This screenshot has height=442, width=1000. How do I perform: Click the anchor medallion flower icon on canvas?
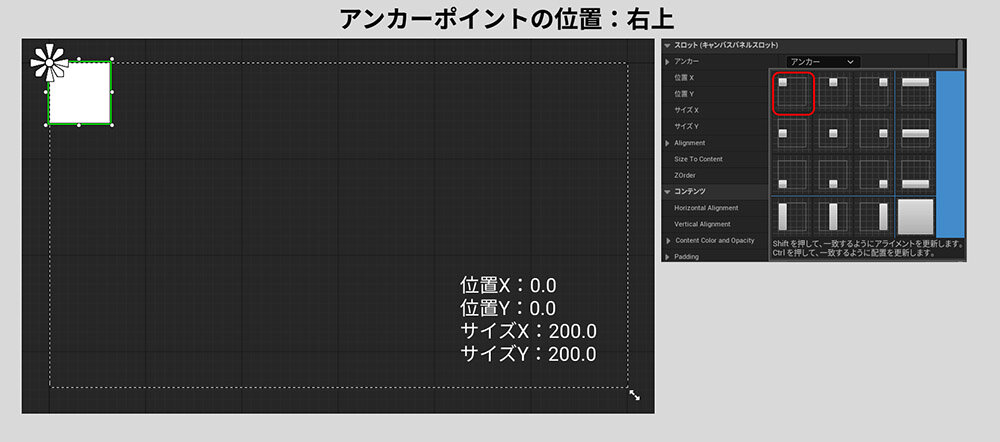tap(49, 62)
